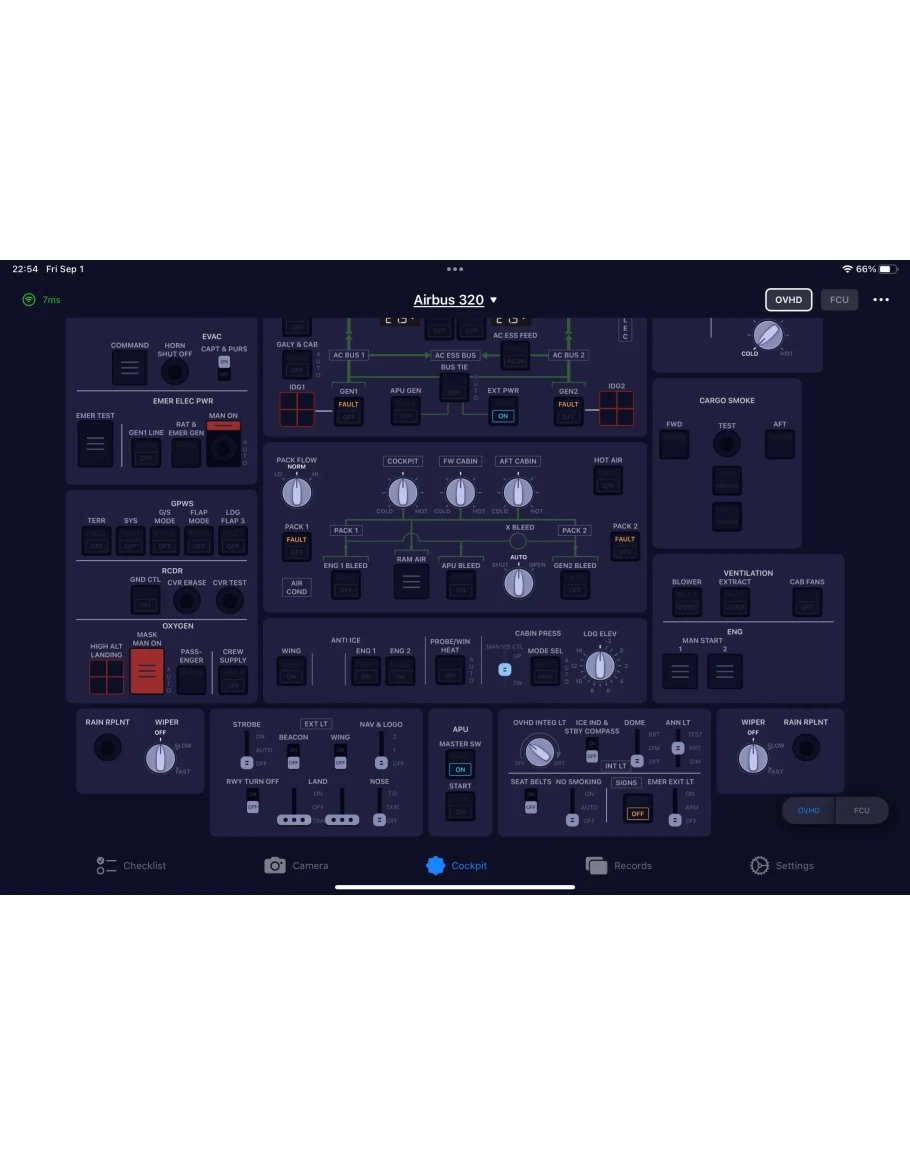Tap the EXT PWR ON pushbutton

pos(503,410)
